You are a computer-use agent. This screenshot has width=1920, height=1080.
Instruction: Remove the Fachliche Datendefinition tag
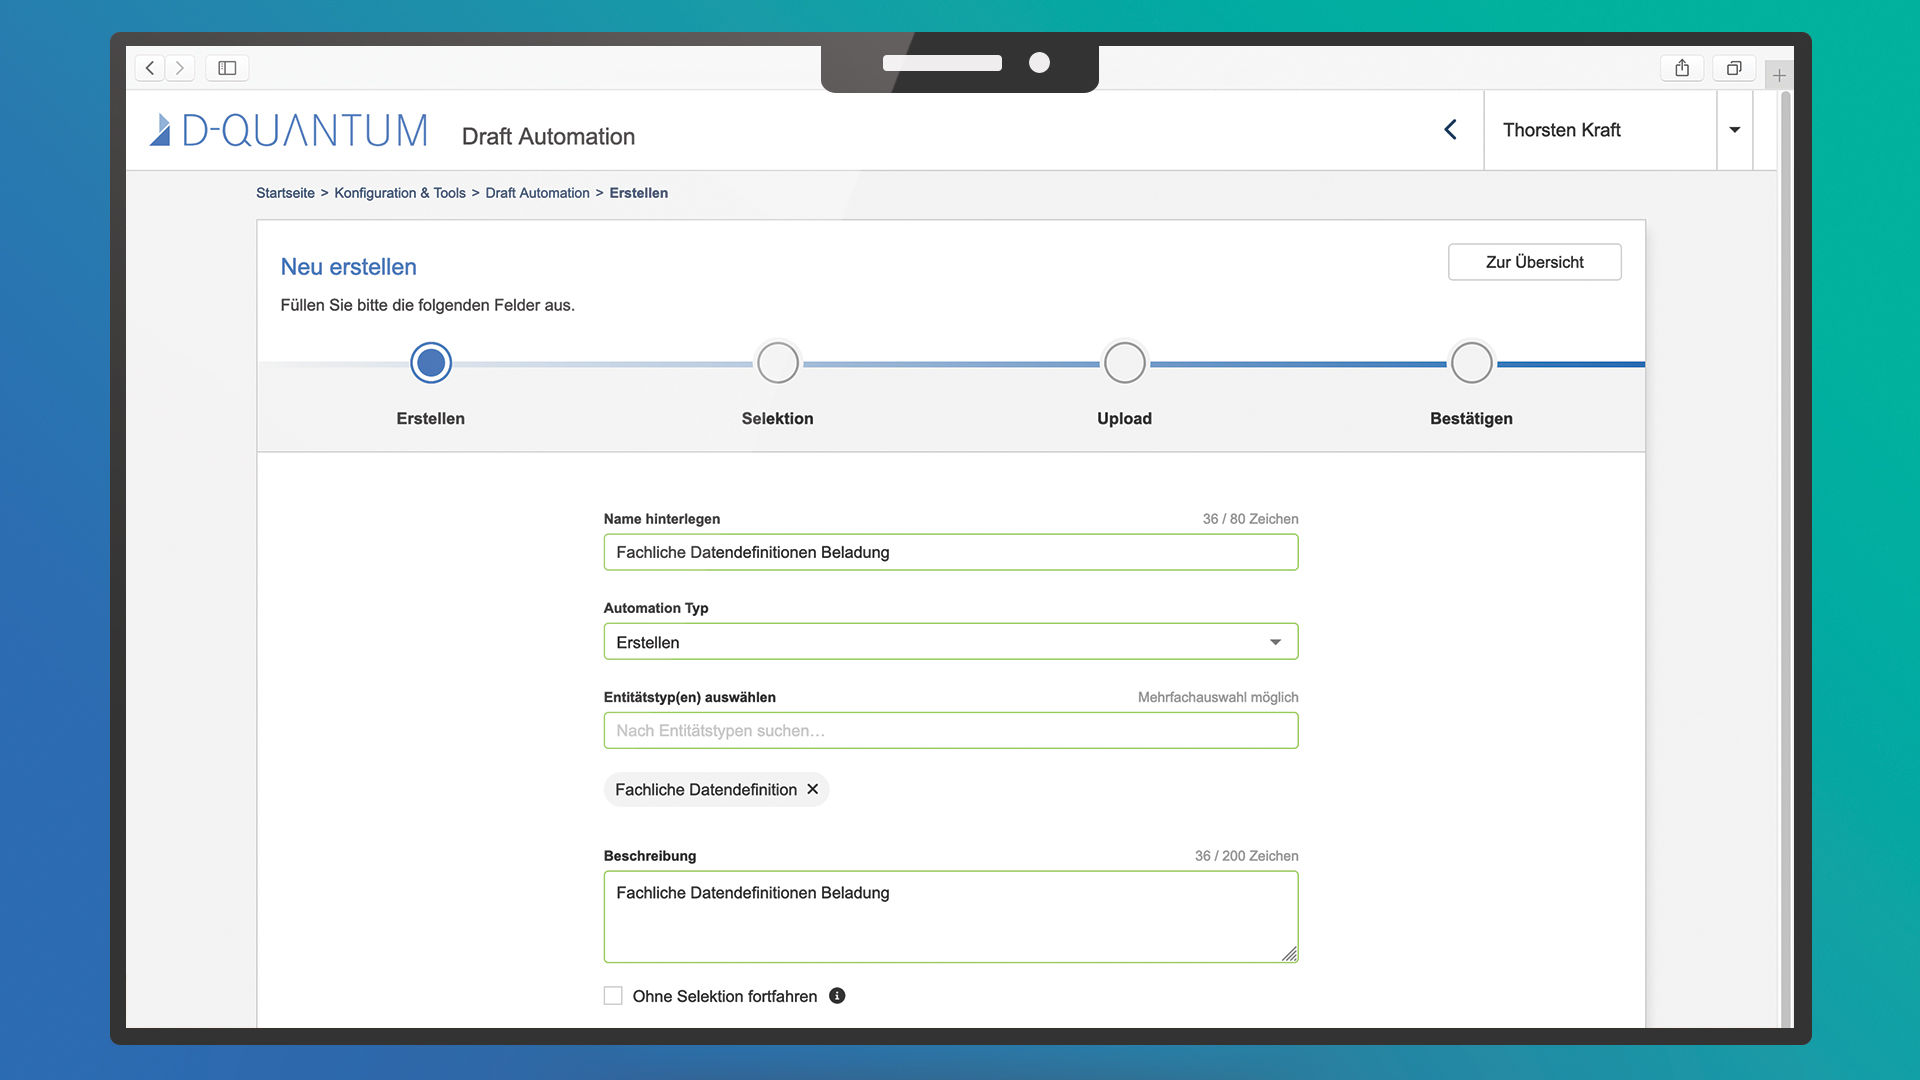click(x=813, y=789)
